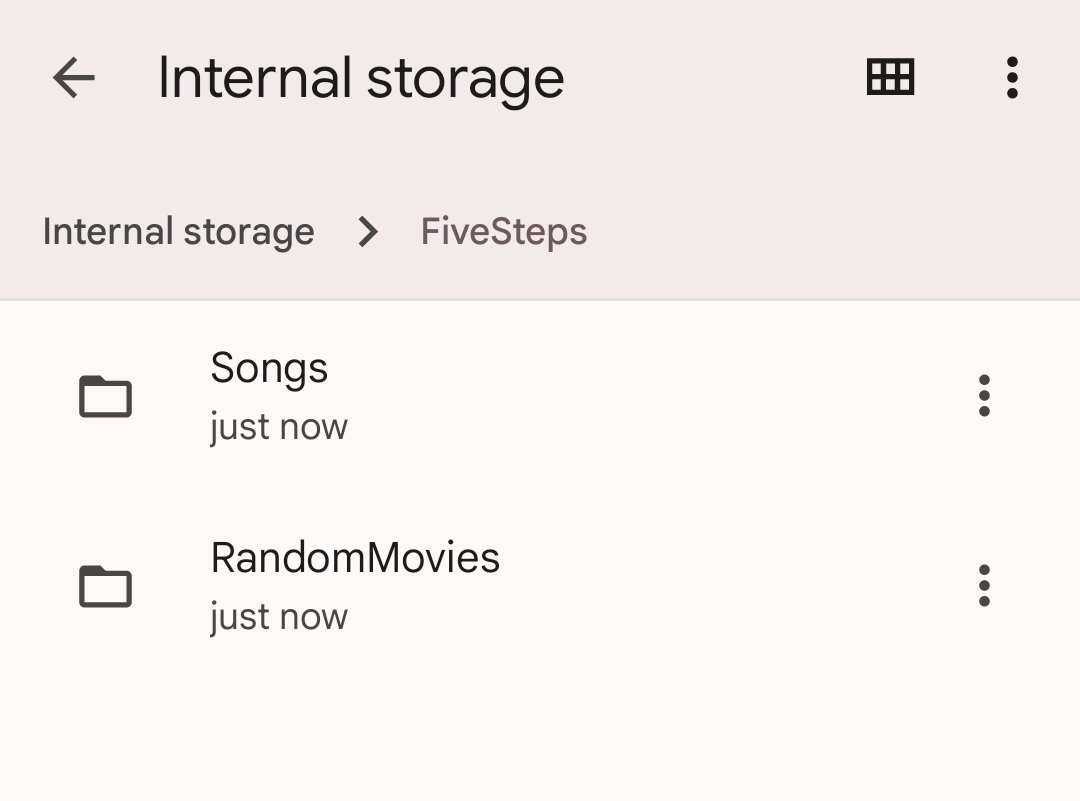Image resolution: width=1080 pixels, height=801 pixels.
Task: Open the RandomMovies folder by name
Action: (355, 558)
